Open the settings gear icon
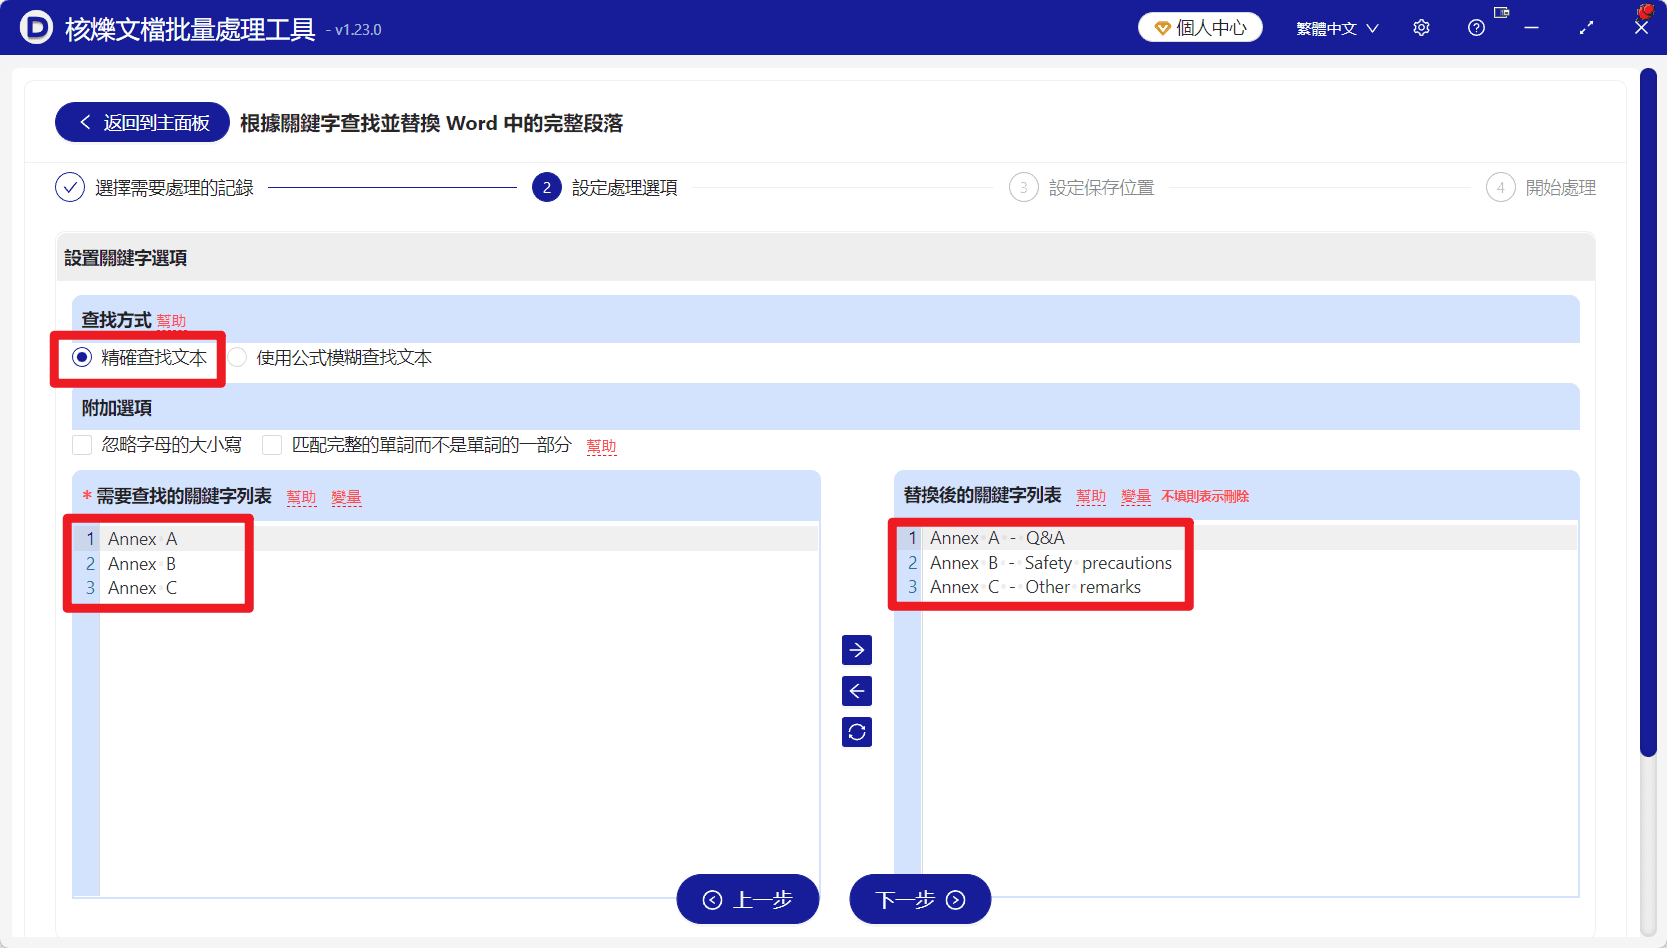This screenshot has width=1667, height=948. point(1421,28)
